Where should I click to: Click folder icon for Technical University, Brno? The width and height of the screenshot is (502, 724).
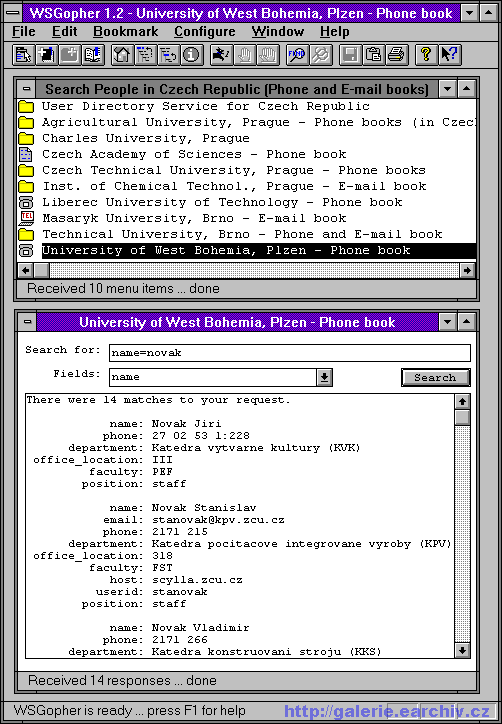tap(26, 235)
